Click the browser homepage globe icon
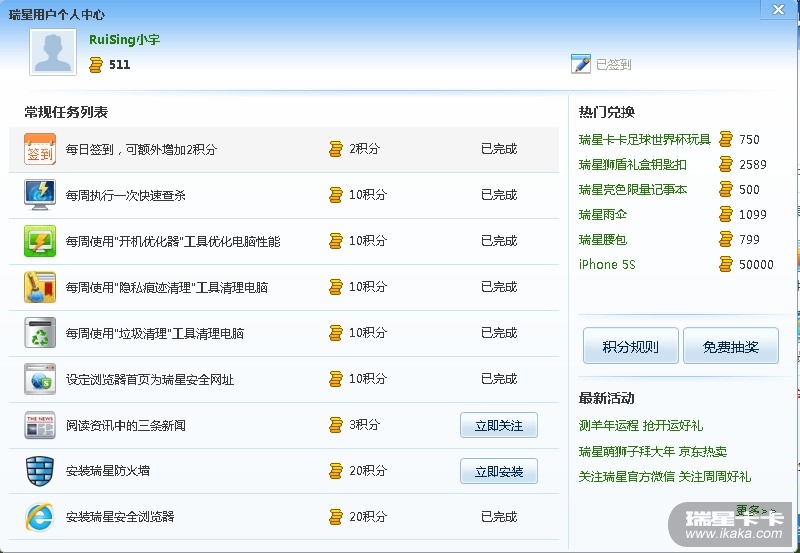The image size is (800, 553). click(40, 379)
